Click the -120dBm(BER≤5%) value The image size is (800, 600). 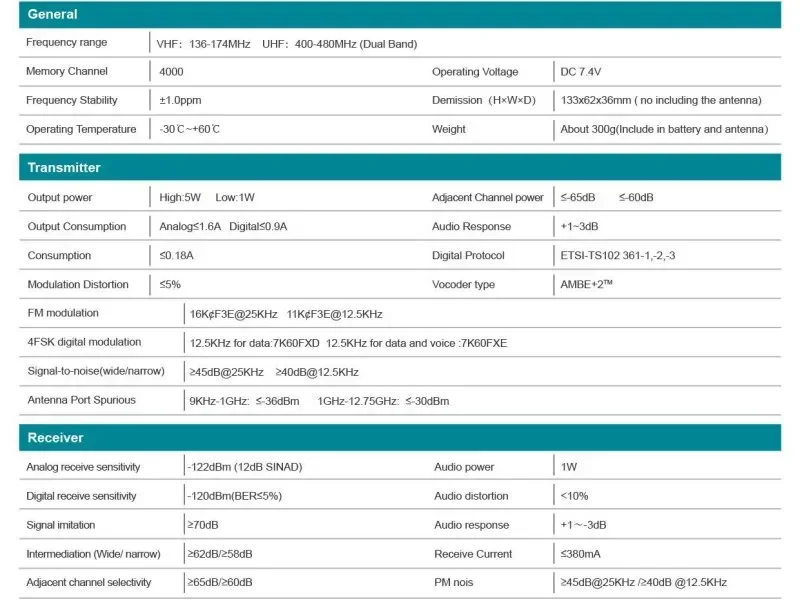tap(234, 496)
